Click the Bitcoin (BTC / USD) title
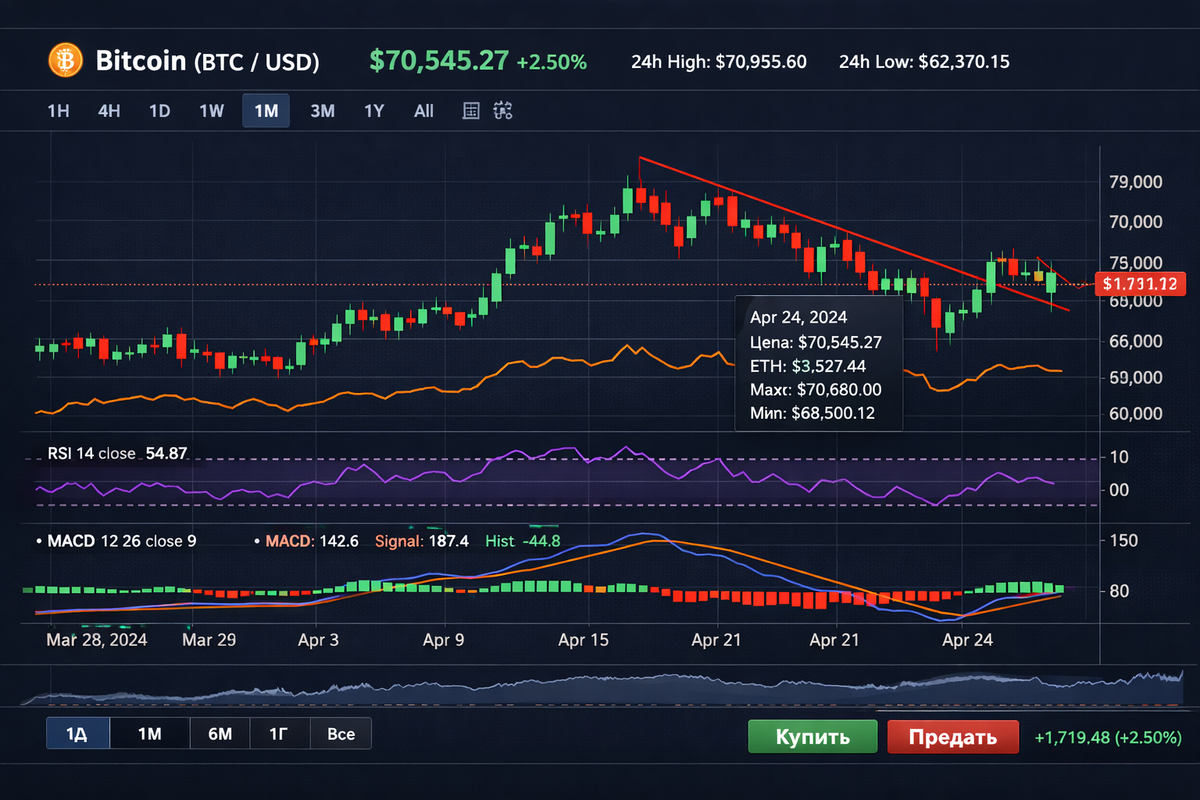The height and width of the screenshot is (800, 1200). click(207, 61)
